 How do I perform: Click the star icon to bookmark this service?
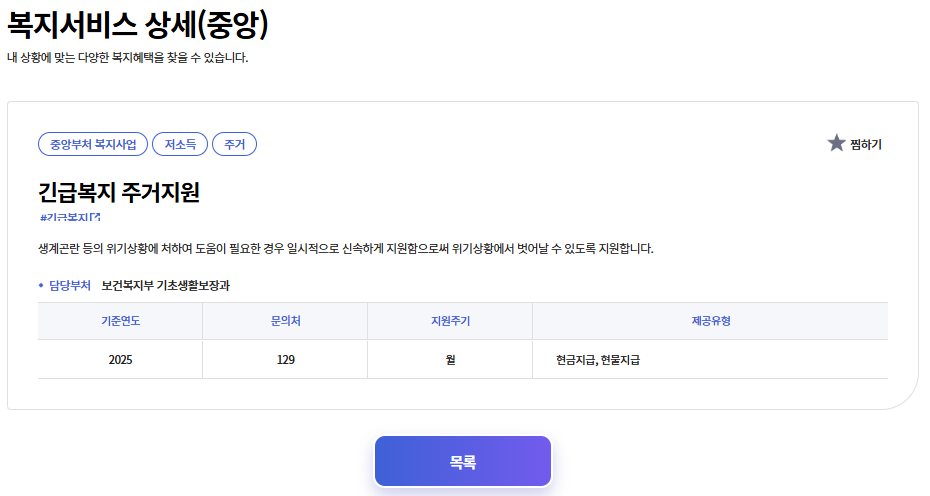(x=837, y=144)
